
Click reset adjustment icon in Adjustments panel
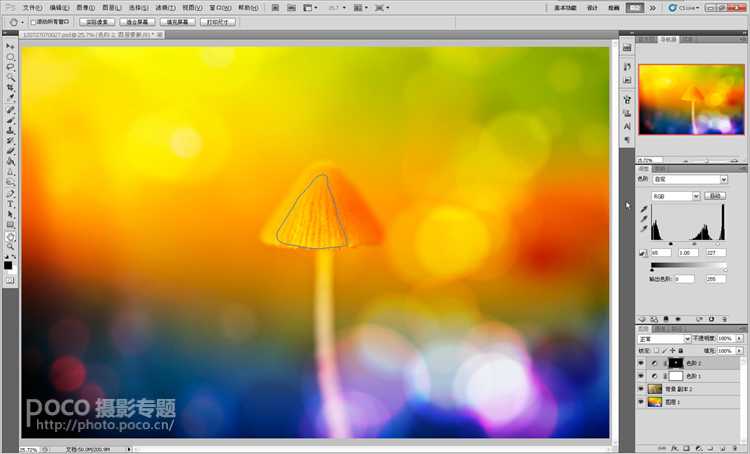tap(711, 319)
